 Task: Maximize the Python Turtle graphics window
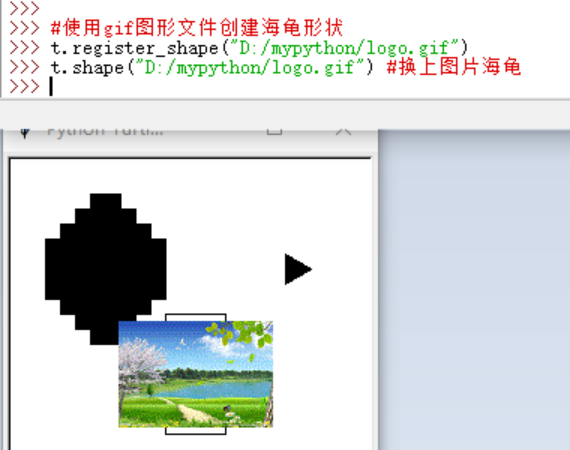point(274,131)
